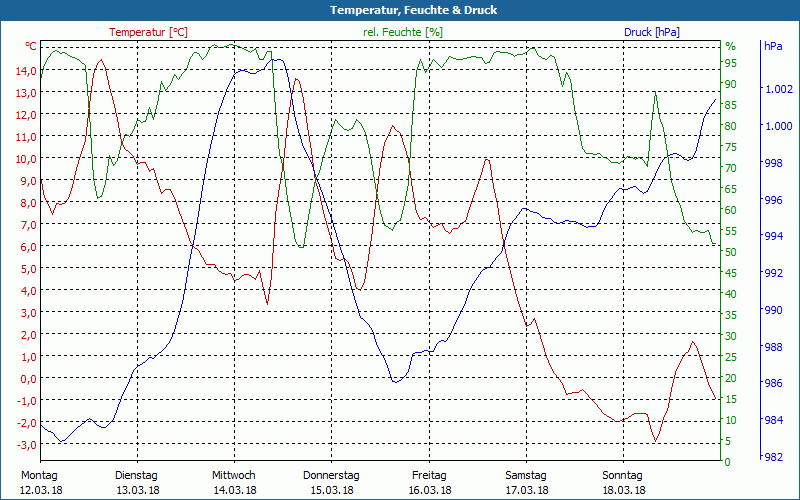Click the 14,0 tick on the temperature axis
Screen dimensions: 800x500
(x=25, y=71)
